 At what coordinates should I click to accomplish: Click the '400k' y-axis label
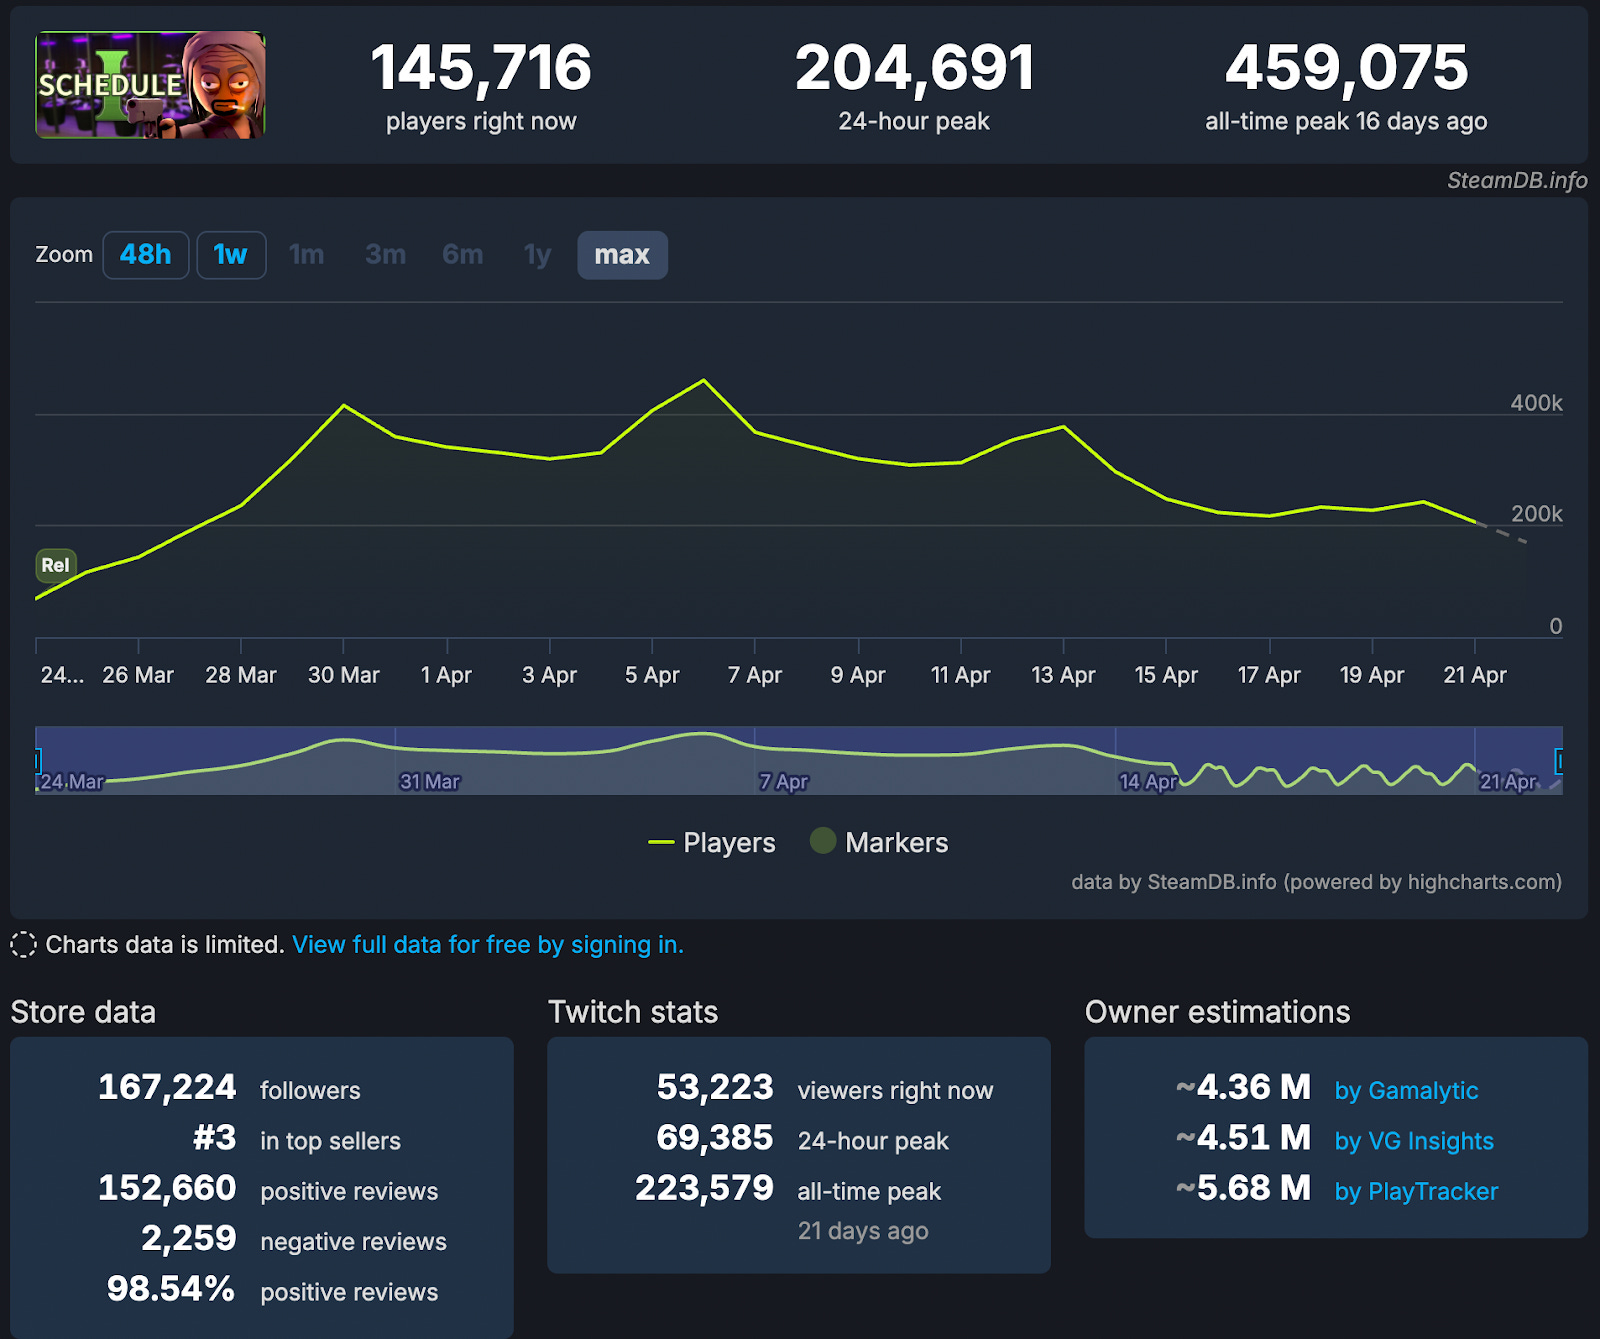coord(1536,403)
